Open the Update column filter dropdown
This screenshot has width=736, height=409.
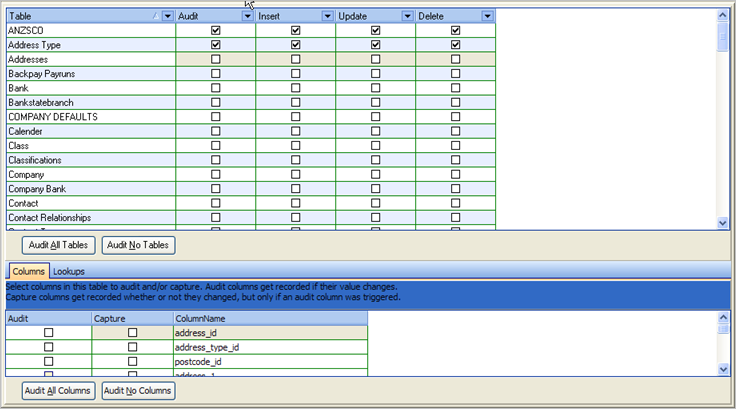407,16
